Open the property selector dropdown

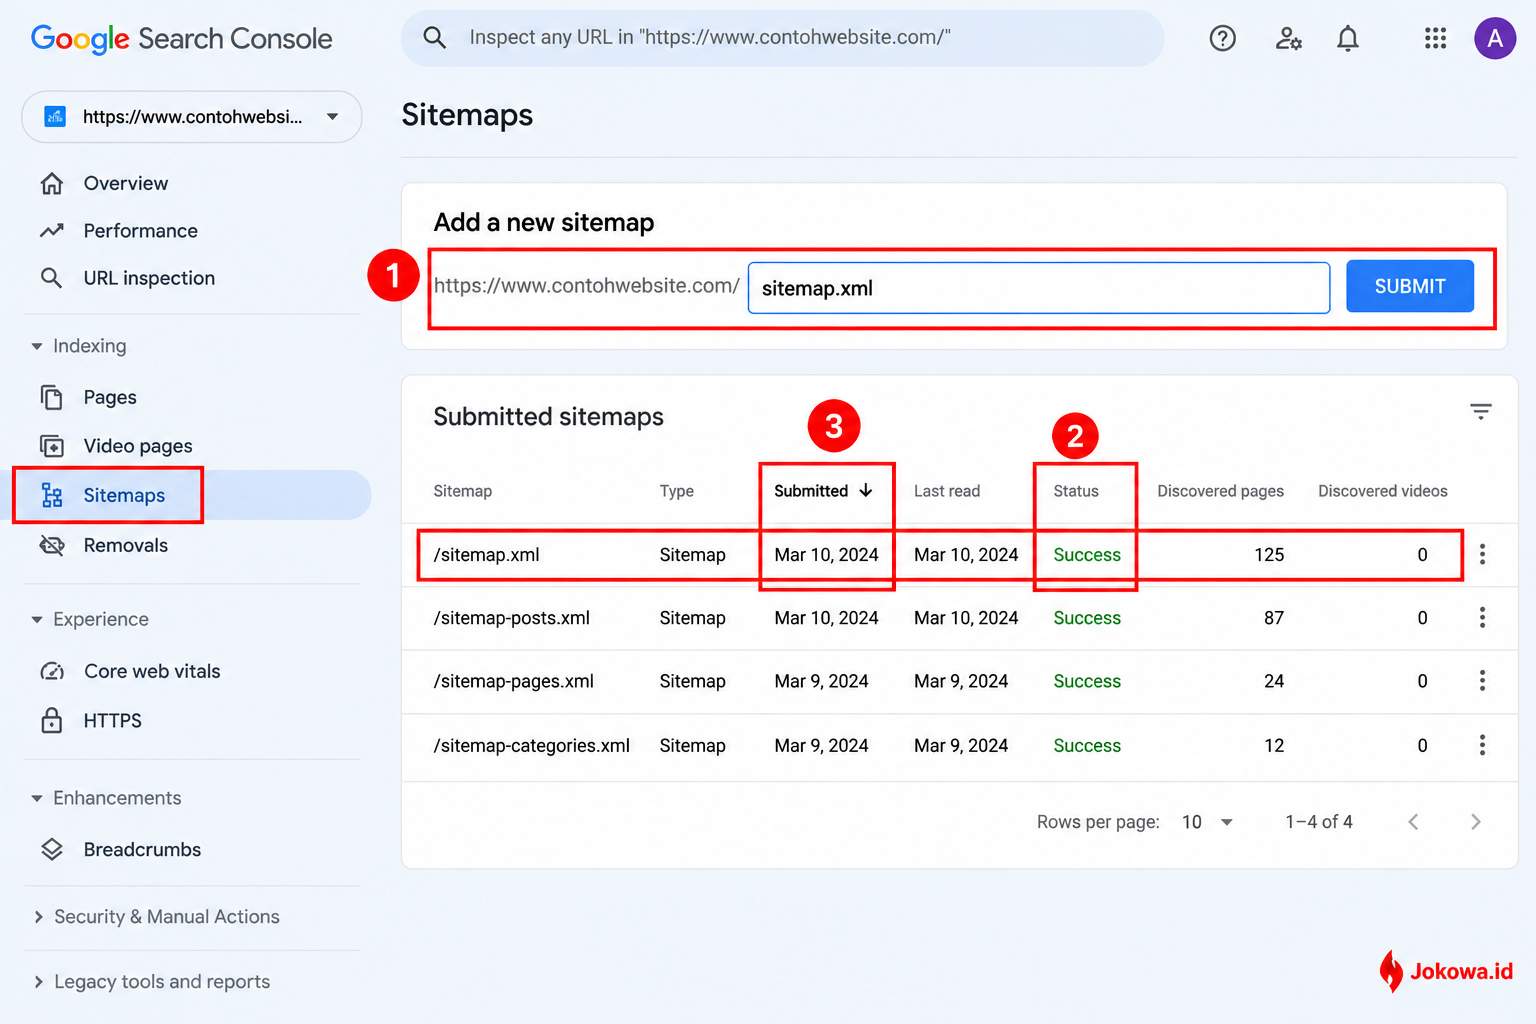(x=192, y=117)
